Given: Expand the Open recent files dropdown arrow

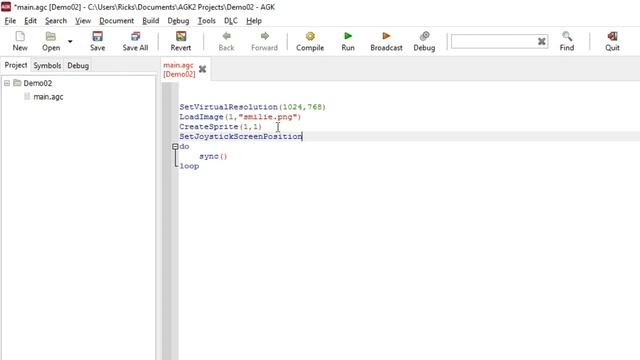Looking at the screenshot, I should point(70,41).
